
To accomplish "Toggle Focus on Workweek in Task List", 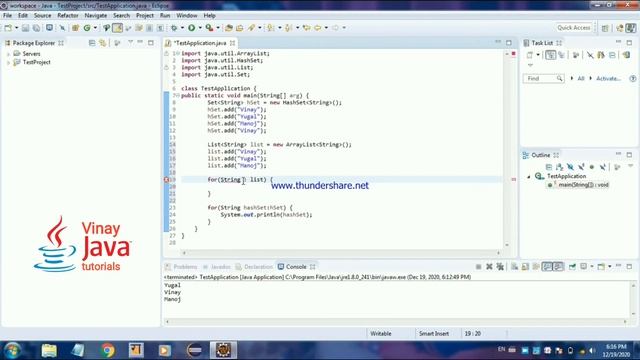I will coord(576,55).
